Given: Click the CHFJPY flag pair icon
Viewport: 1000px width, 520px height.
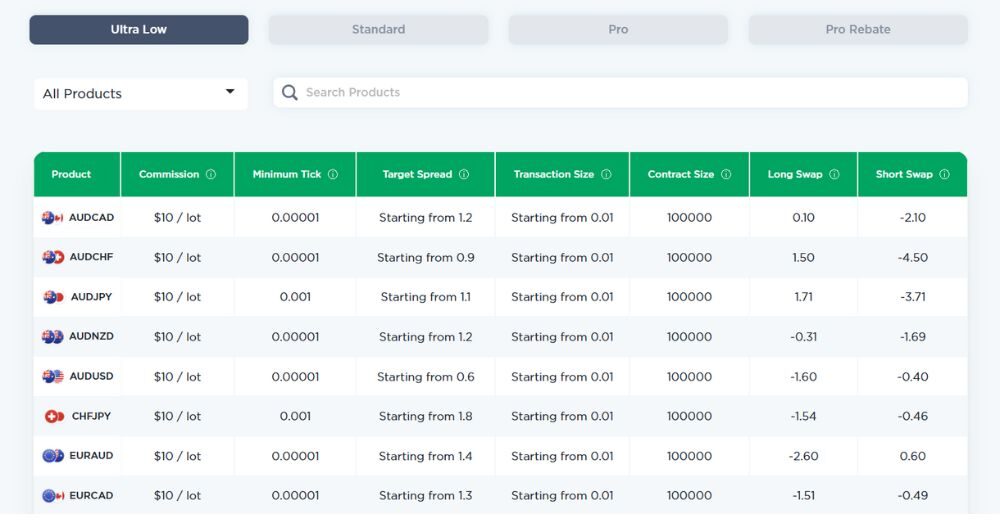Looking at the screenshot, I should pyautogui.click(x=54, y=416).
